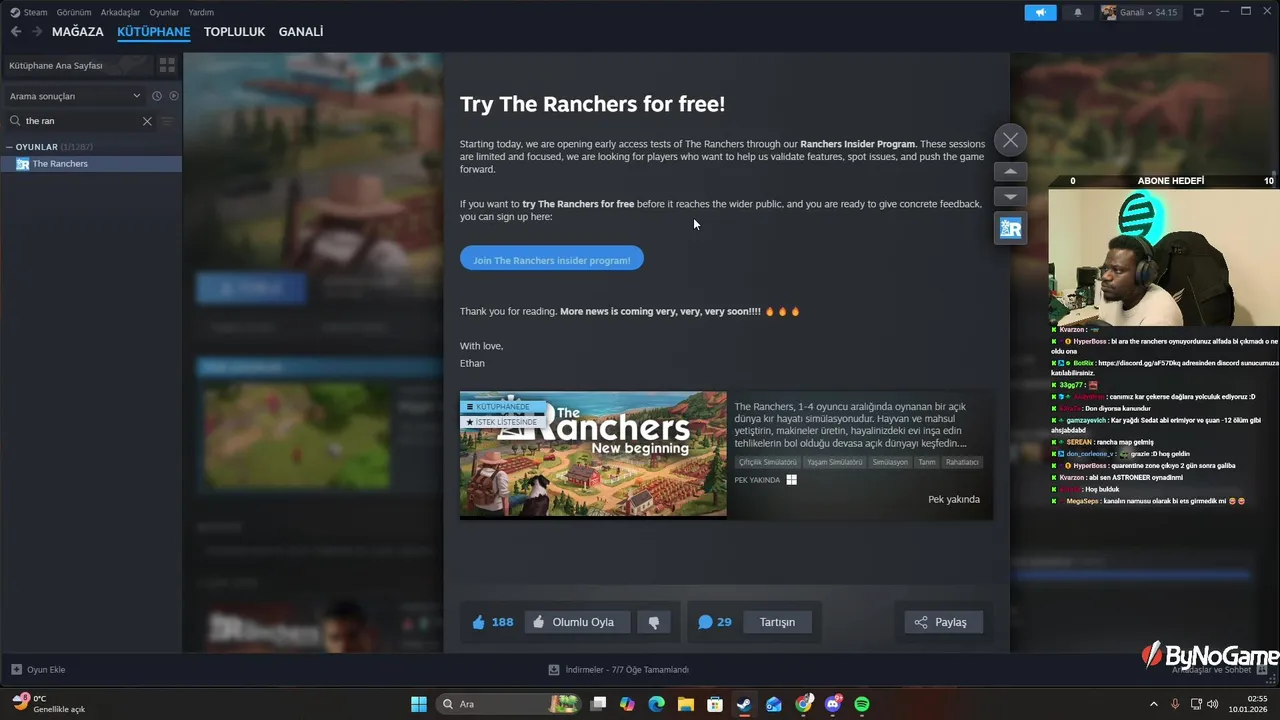Open the notifications bell

coord(1078,12)
